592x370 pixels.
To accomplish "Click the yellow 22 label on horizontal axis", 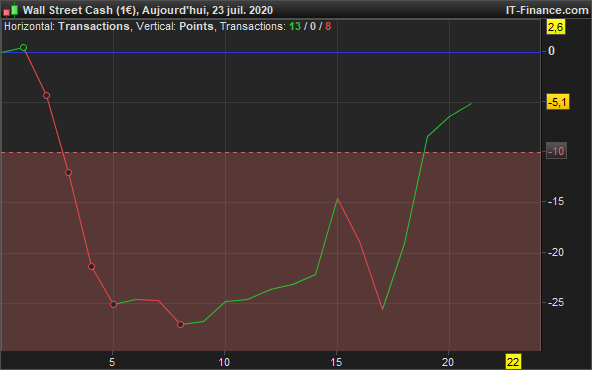I will pyautogui.click(x=513, y=362).
